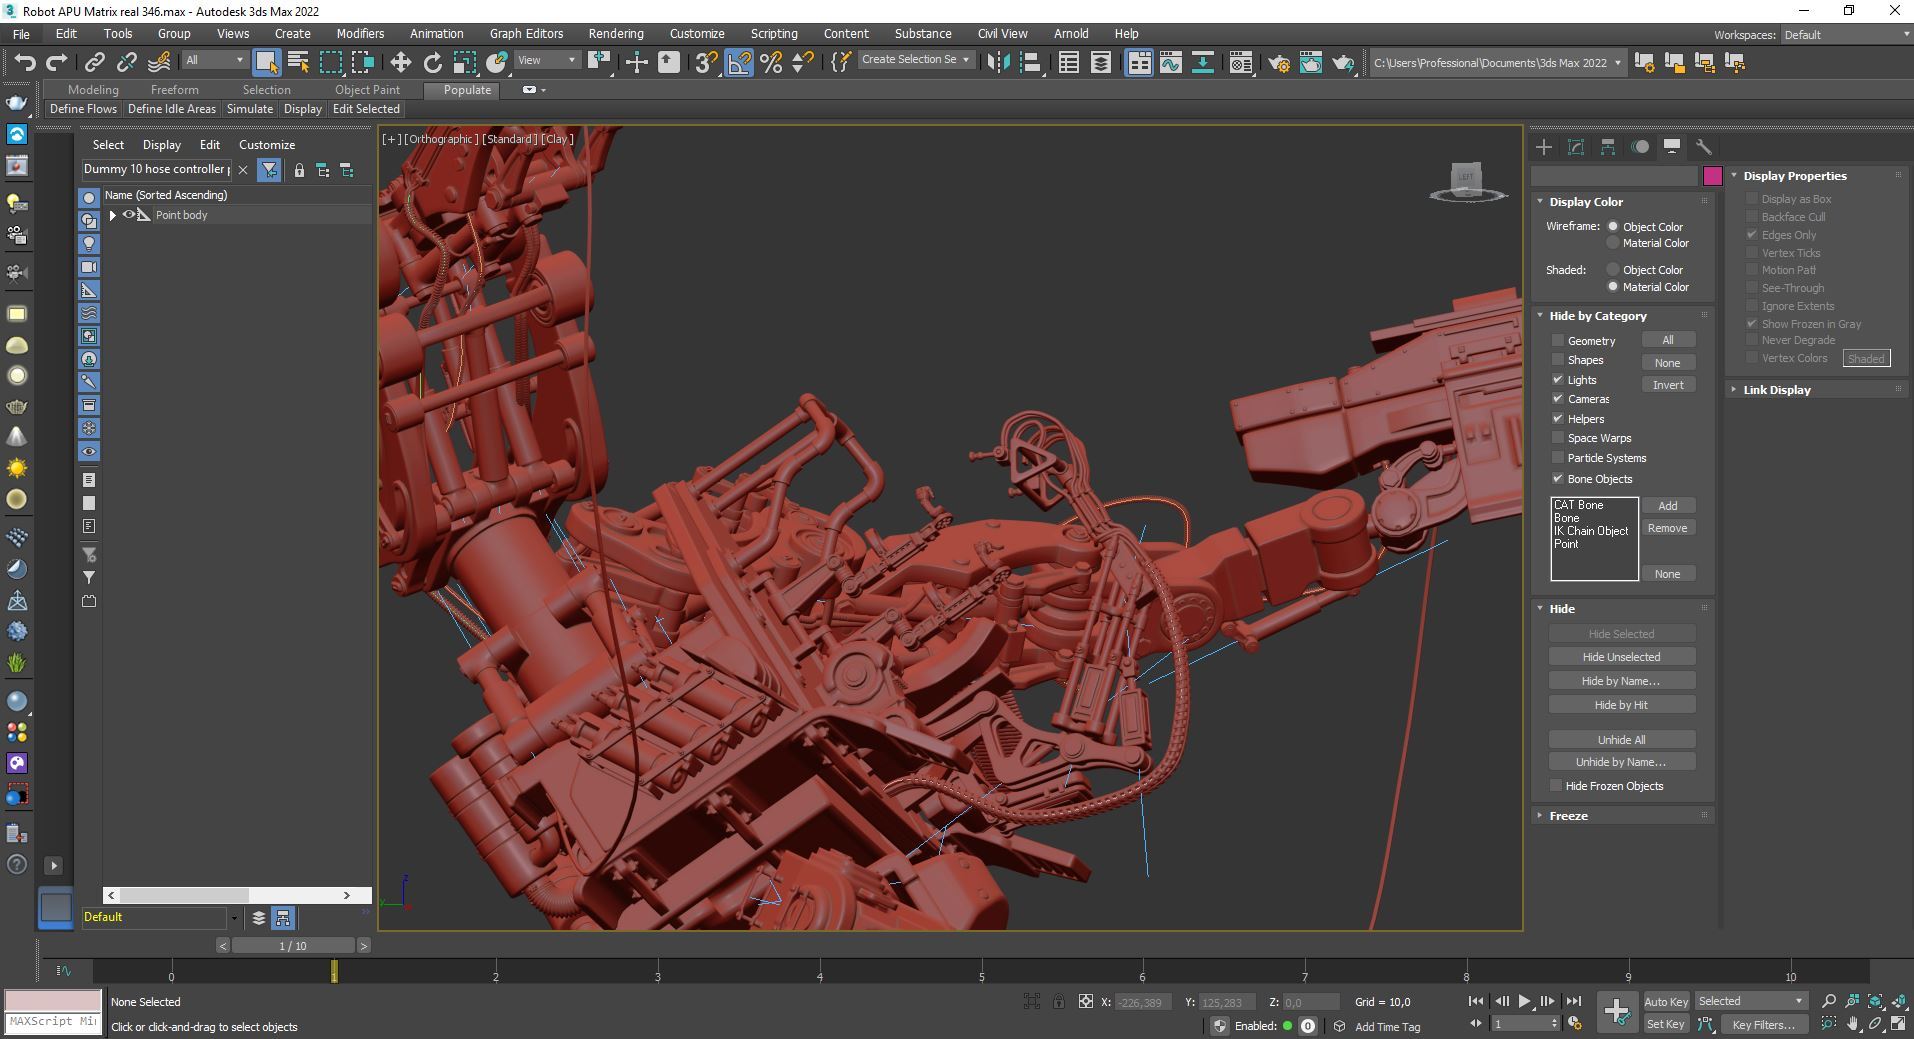Click the Play Animation button
Image resolution: width=1914 pixels, height=1039 pixels.
coord(1524,1001)
